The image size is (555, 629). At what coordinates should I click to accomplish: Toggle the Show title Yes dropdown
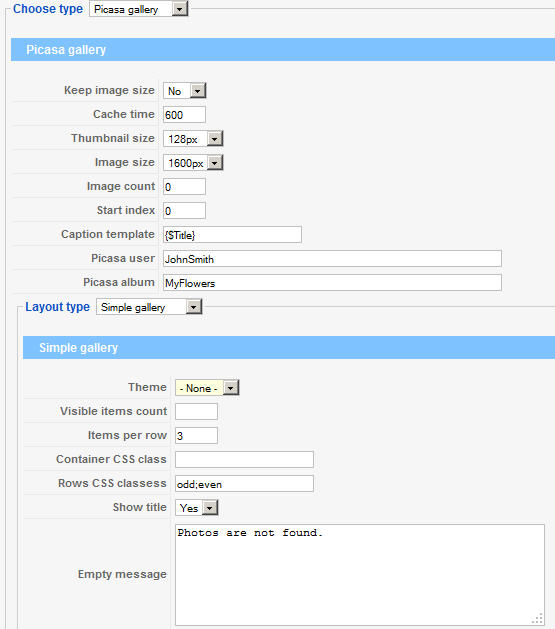[196, 508]
